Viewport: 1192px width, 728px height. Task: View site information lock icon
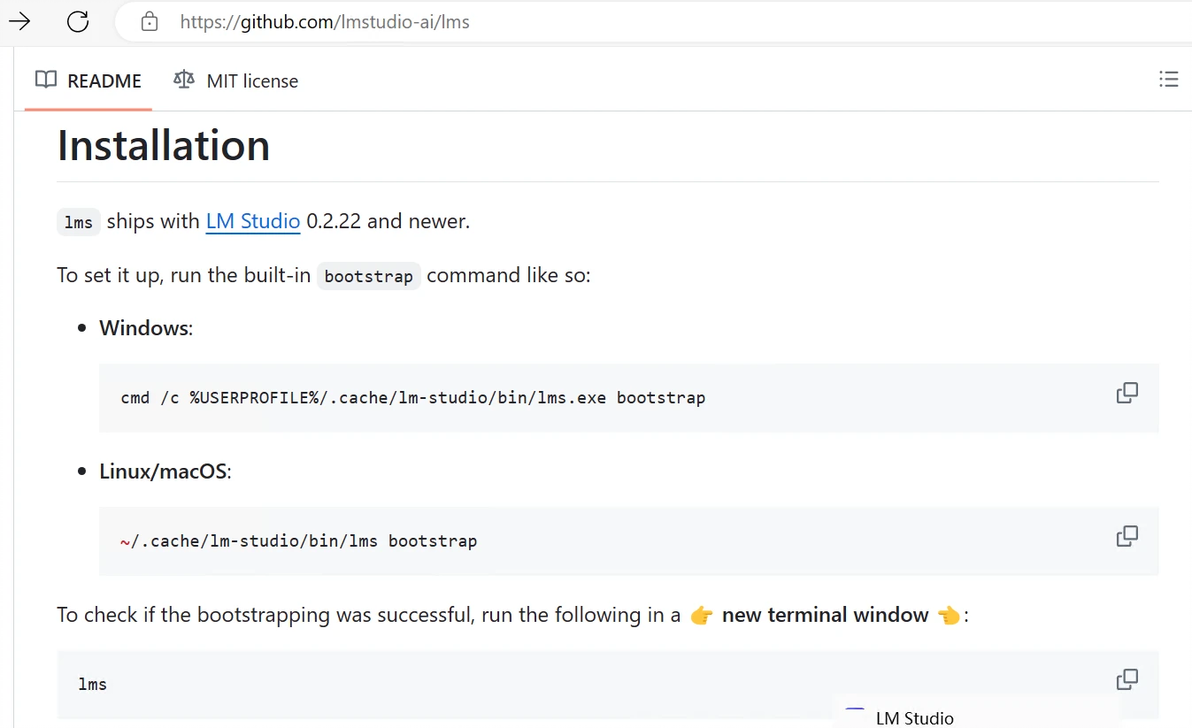149,21
